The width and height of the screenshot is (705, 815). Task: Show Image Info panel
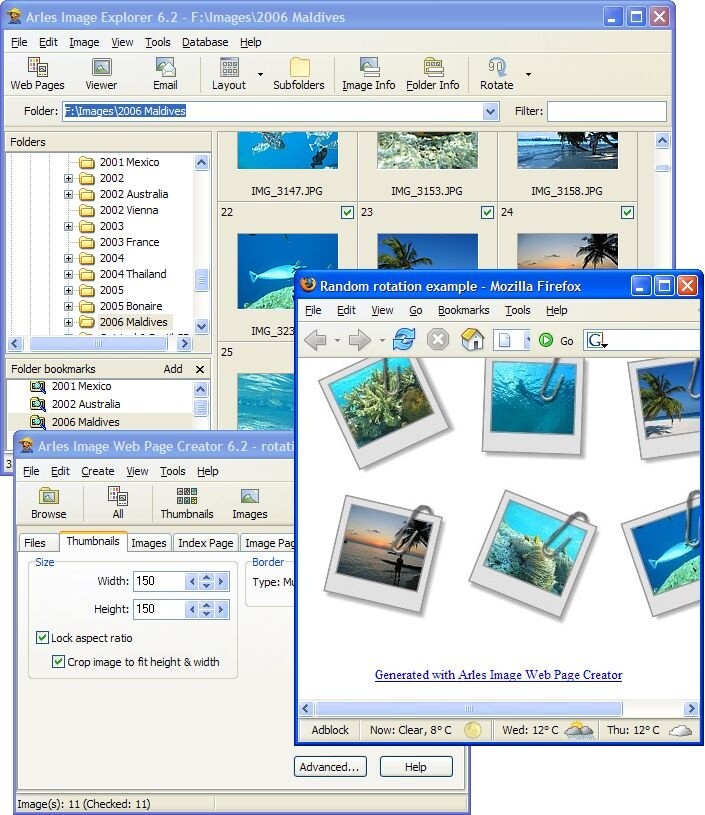369,74
